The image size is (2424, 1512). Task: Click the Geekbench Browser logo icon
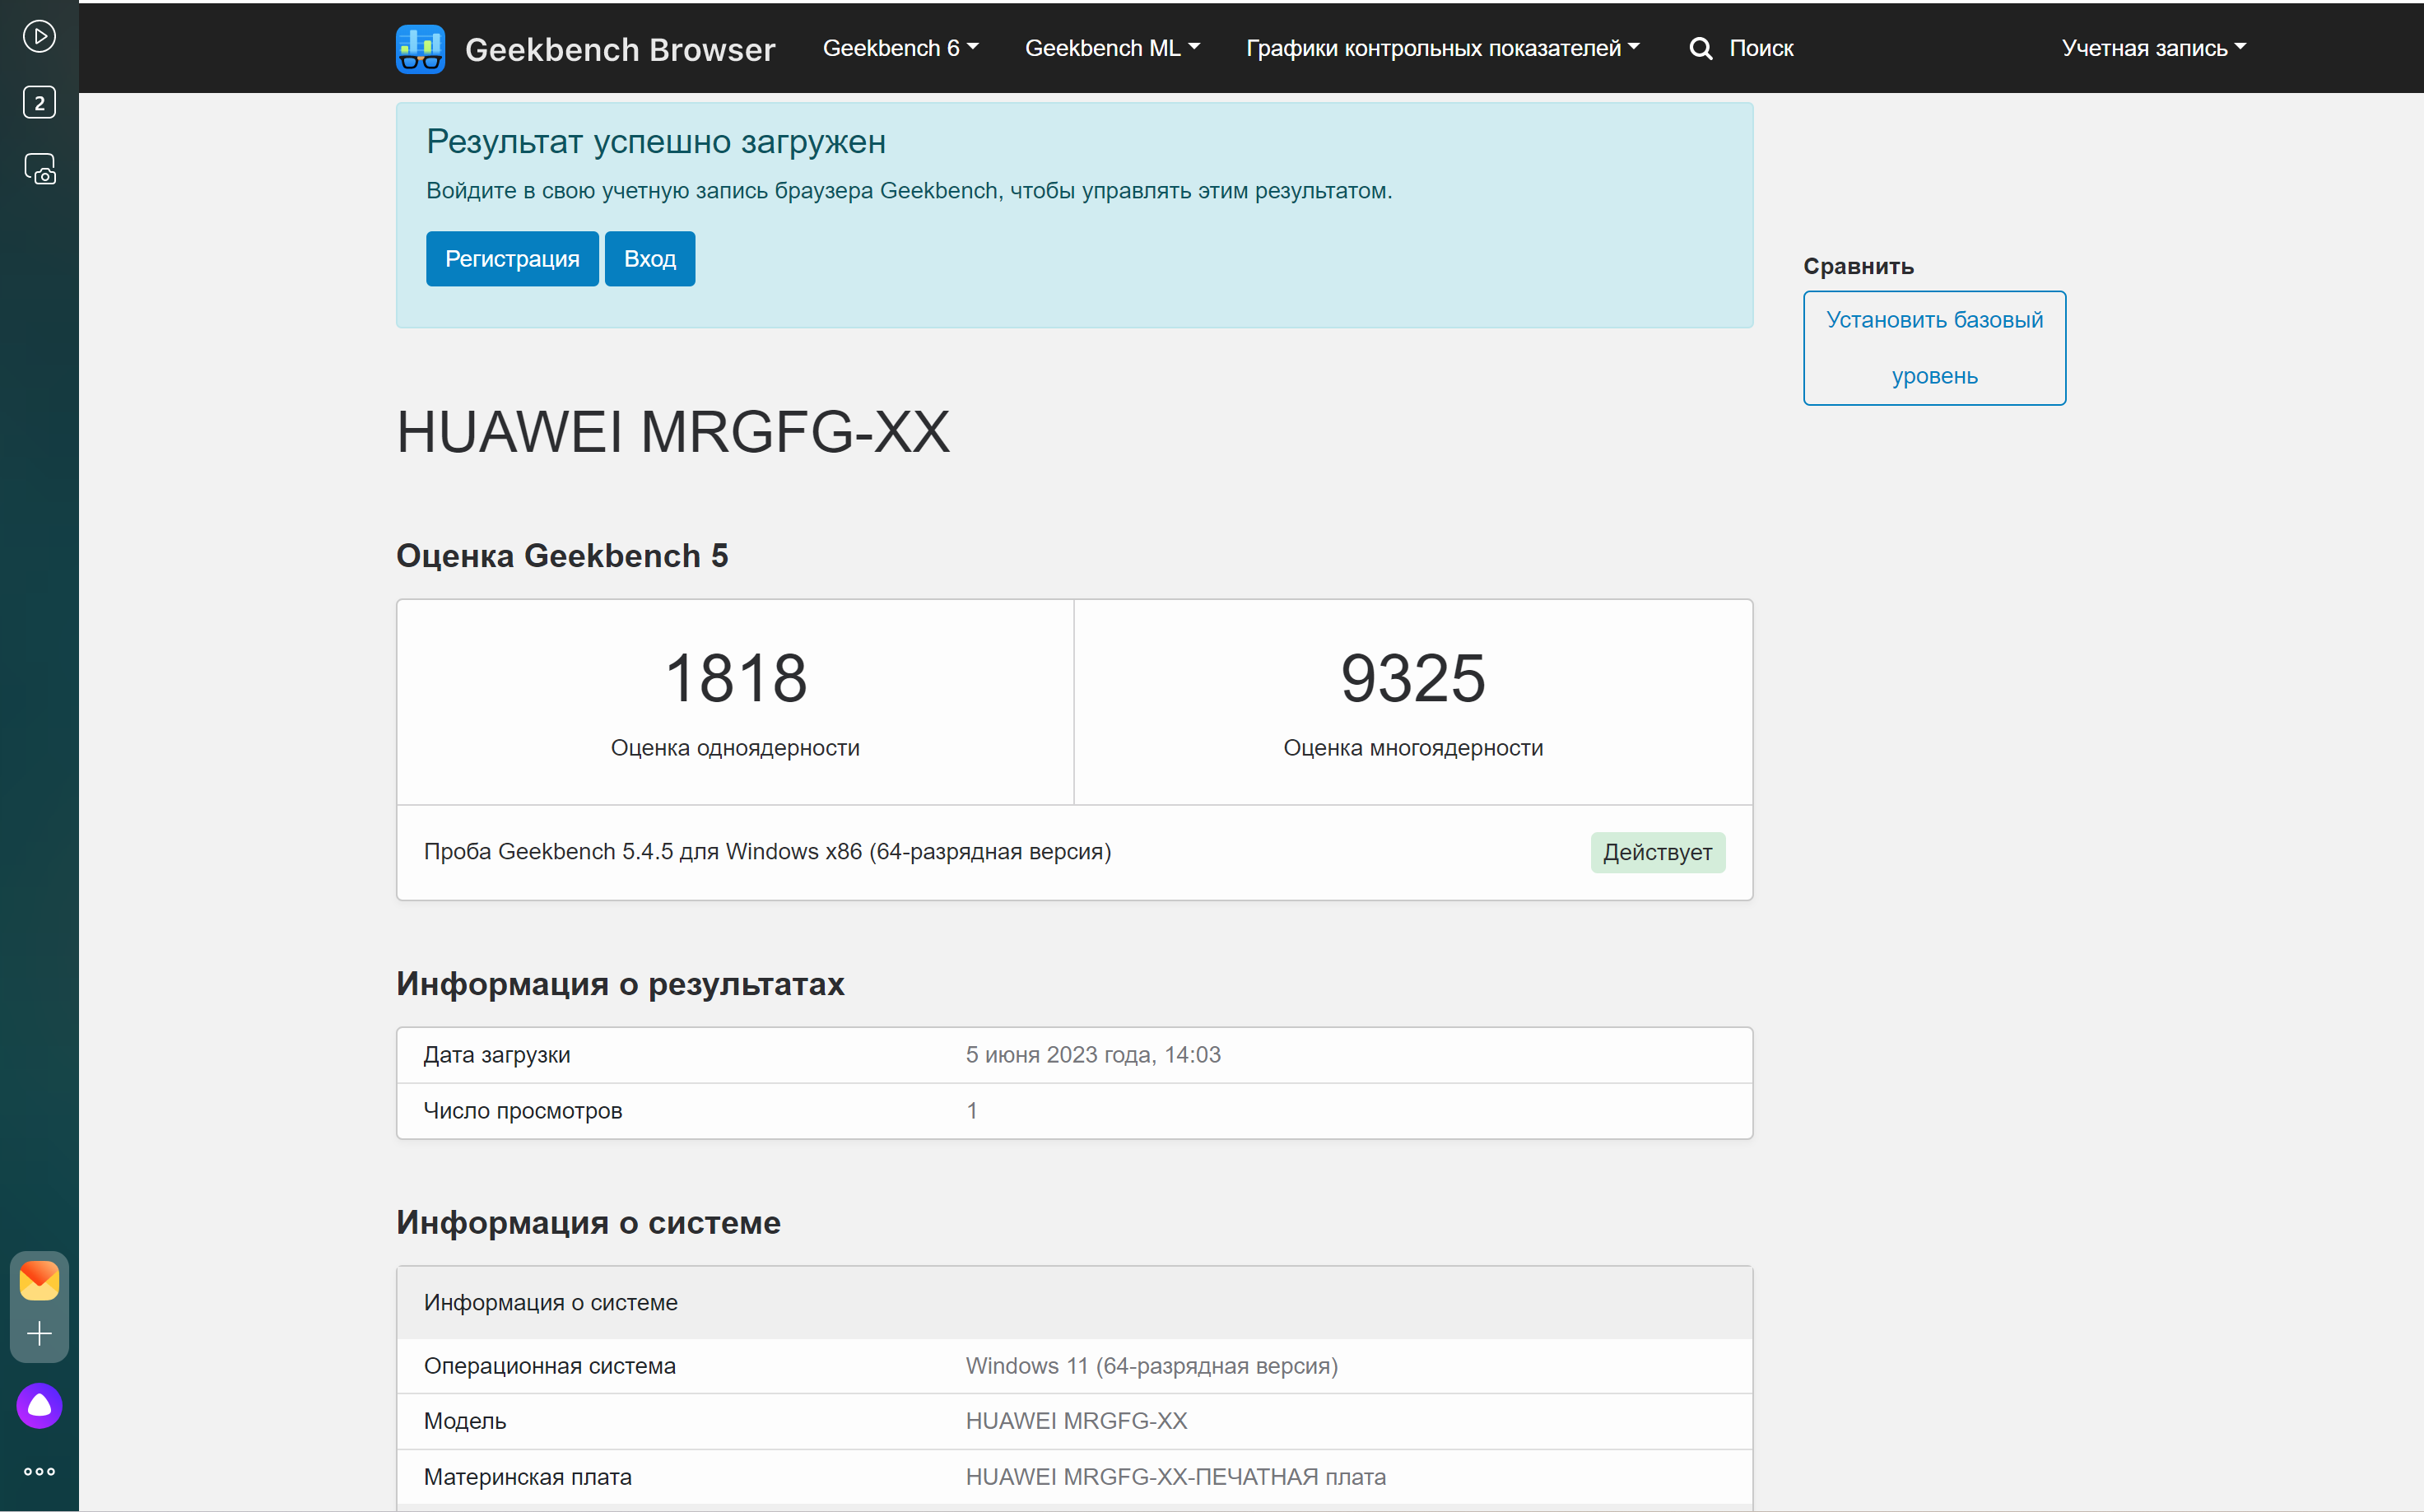click(x=420, y=49)
